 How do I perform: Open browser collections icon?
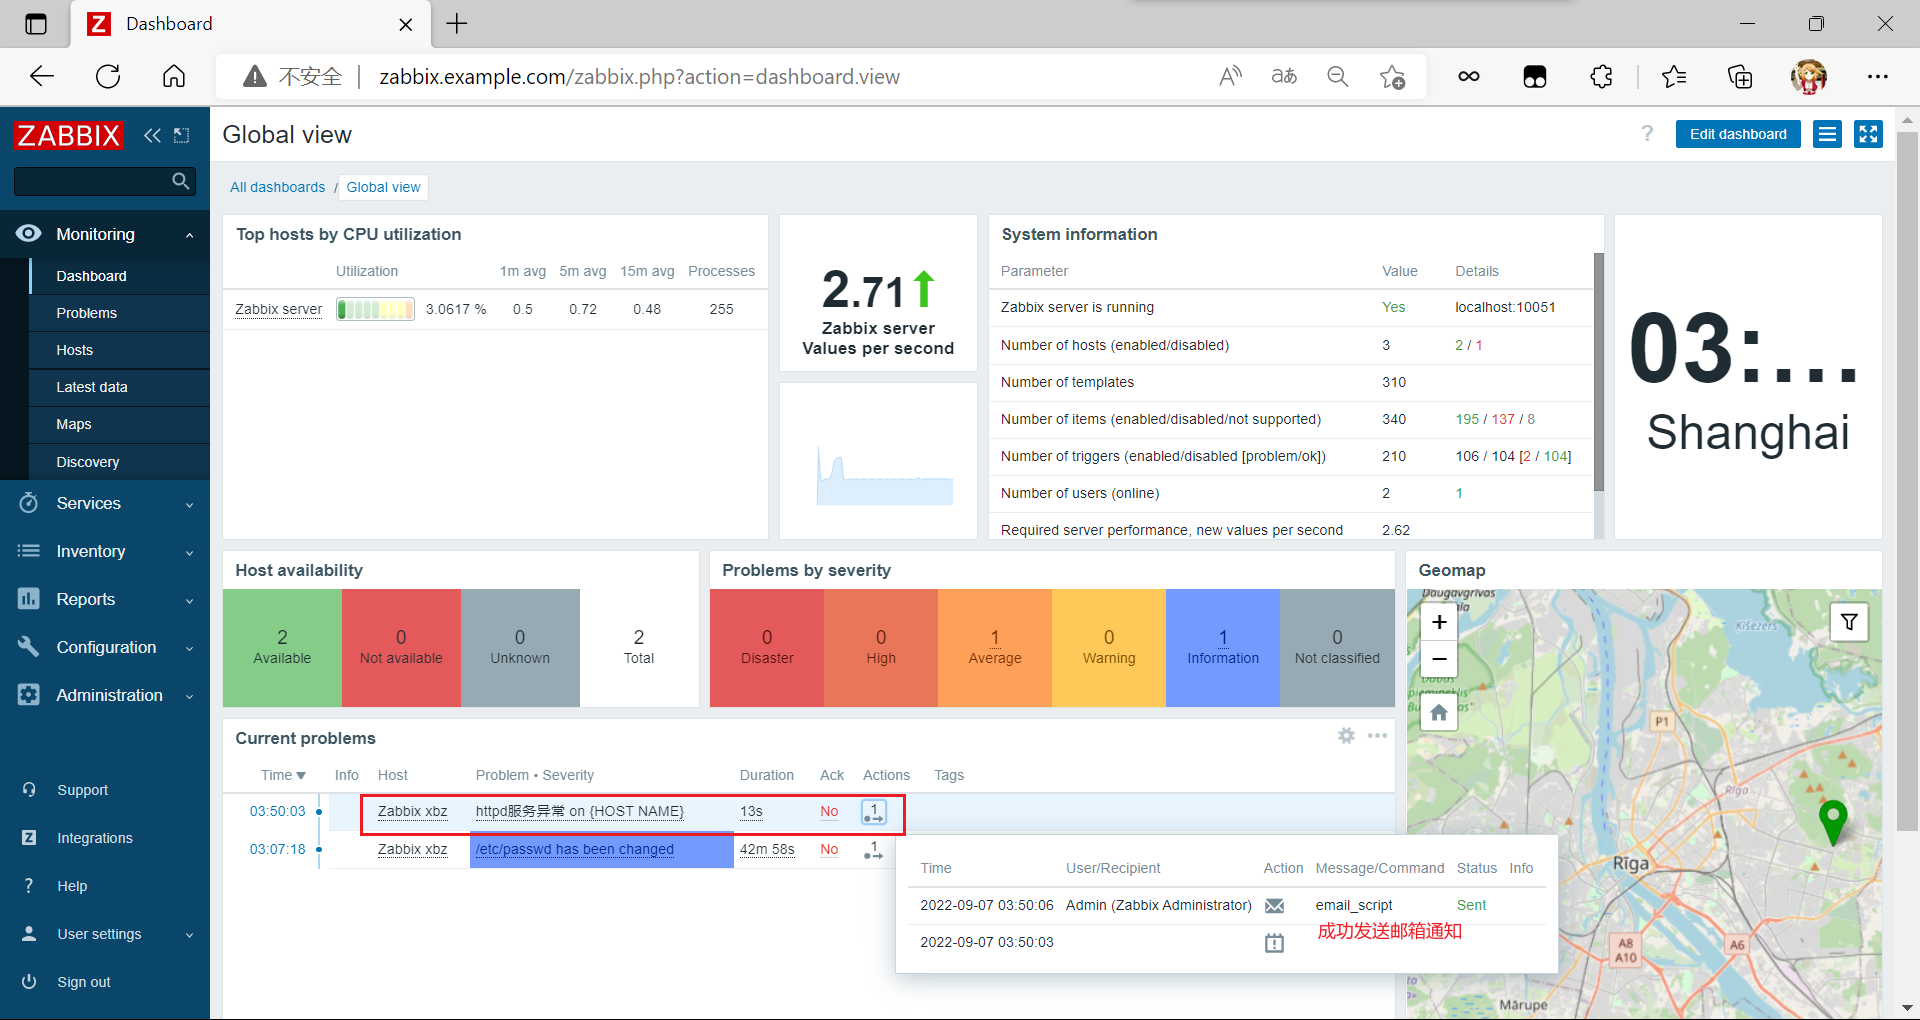click(1740, 76)
